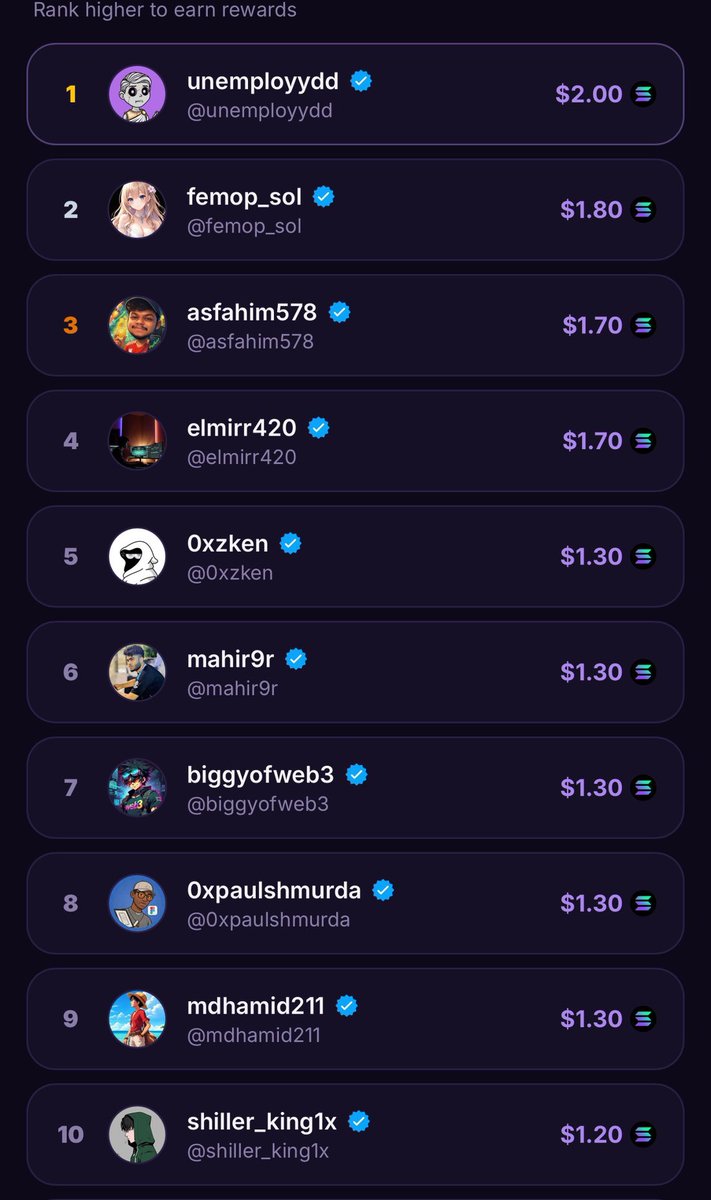Click the verified checkmark beside femop_sol
711x1200 pixels.
(x=323, y=197)
